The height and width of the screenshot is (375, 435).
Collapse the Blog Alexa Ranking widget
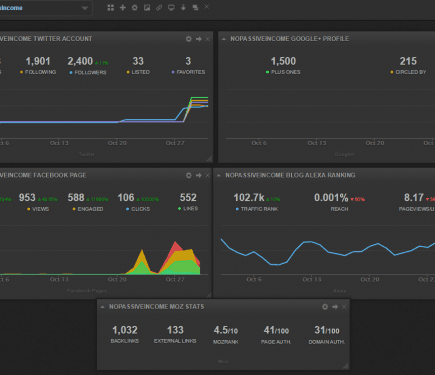[x=219, y=175]
